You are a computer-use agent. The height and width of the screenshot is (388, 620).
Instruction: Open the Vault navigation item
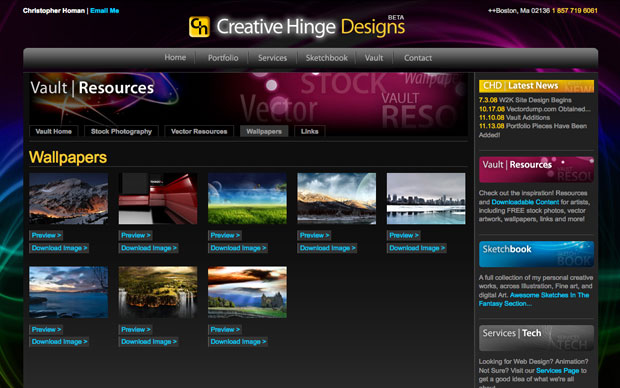point(374,58)
